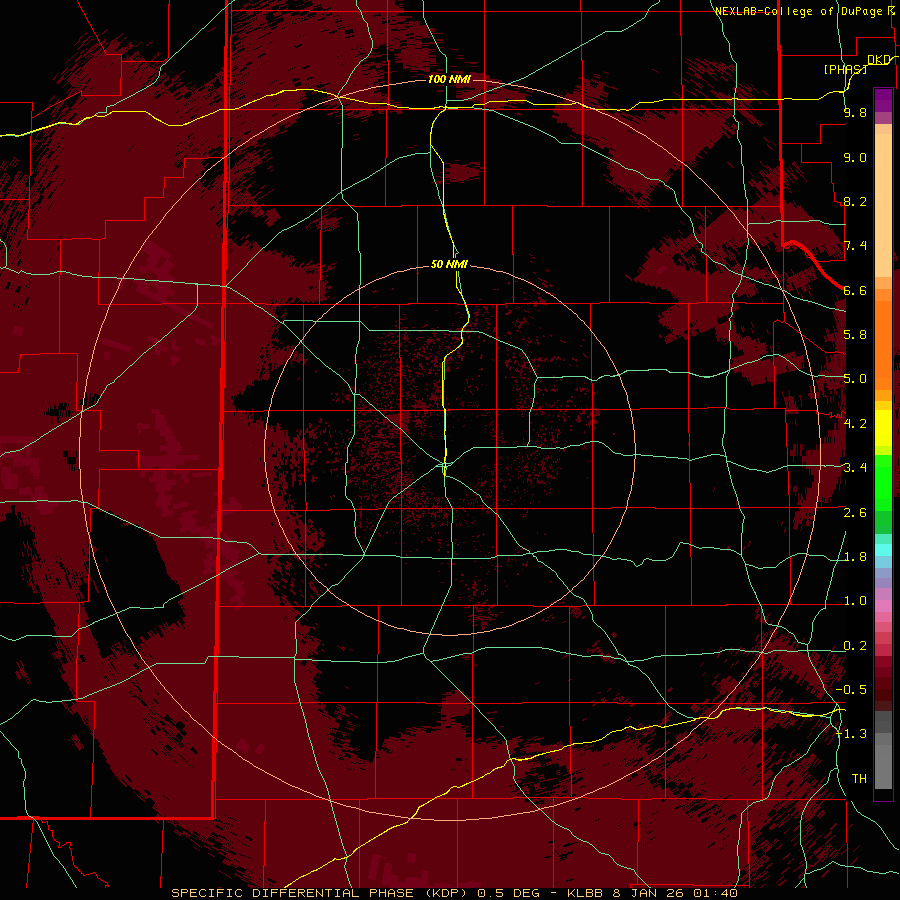This screenshot has height=900, width=900.
Task: Click the 8.2 value on color scale
Action: (855, 201)
